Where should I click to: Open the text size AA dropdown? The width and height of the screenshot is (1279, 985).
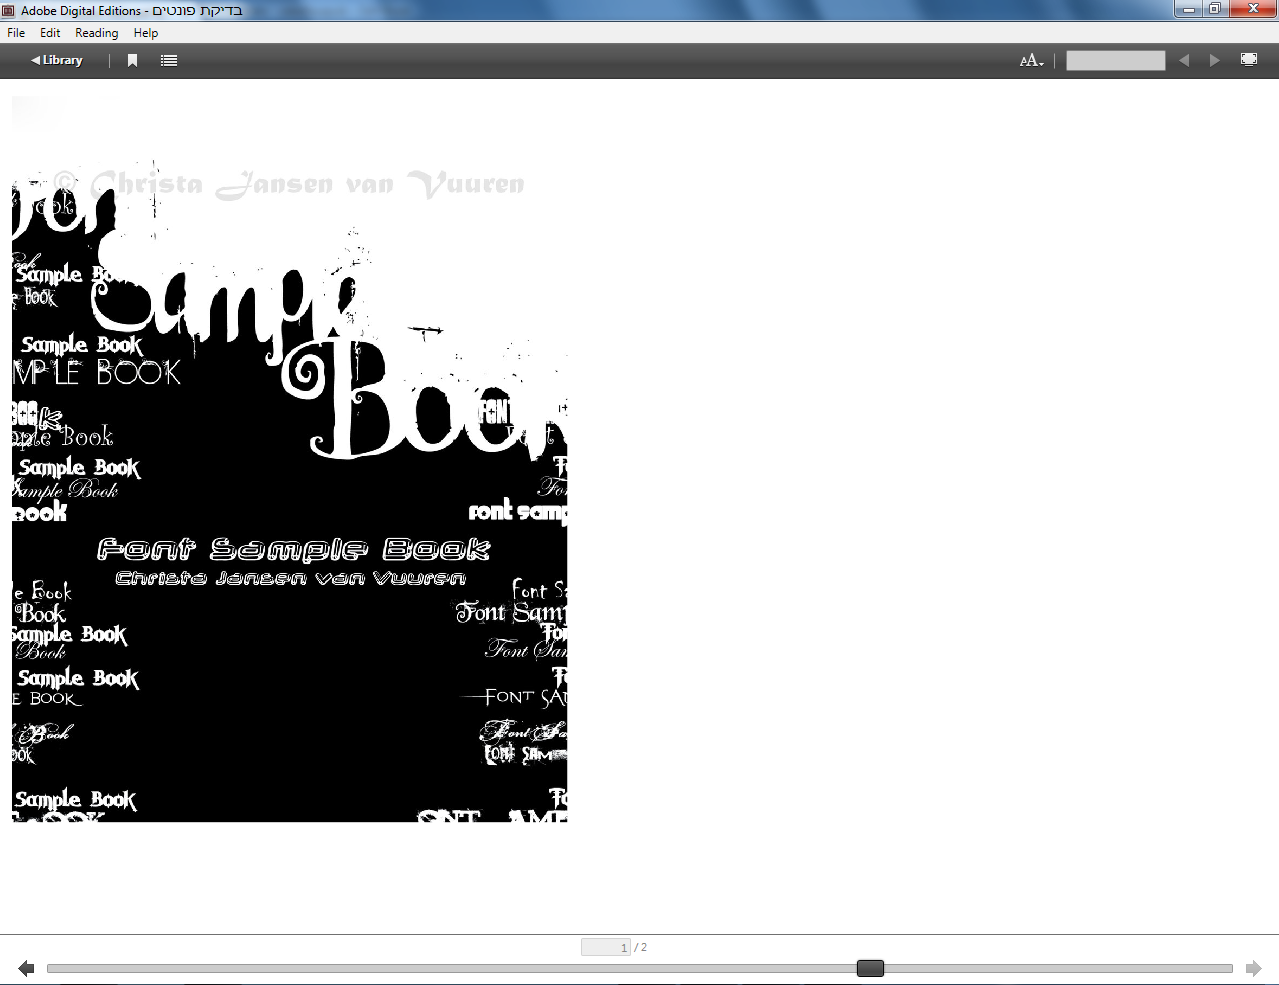point(1032,61)
